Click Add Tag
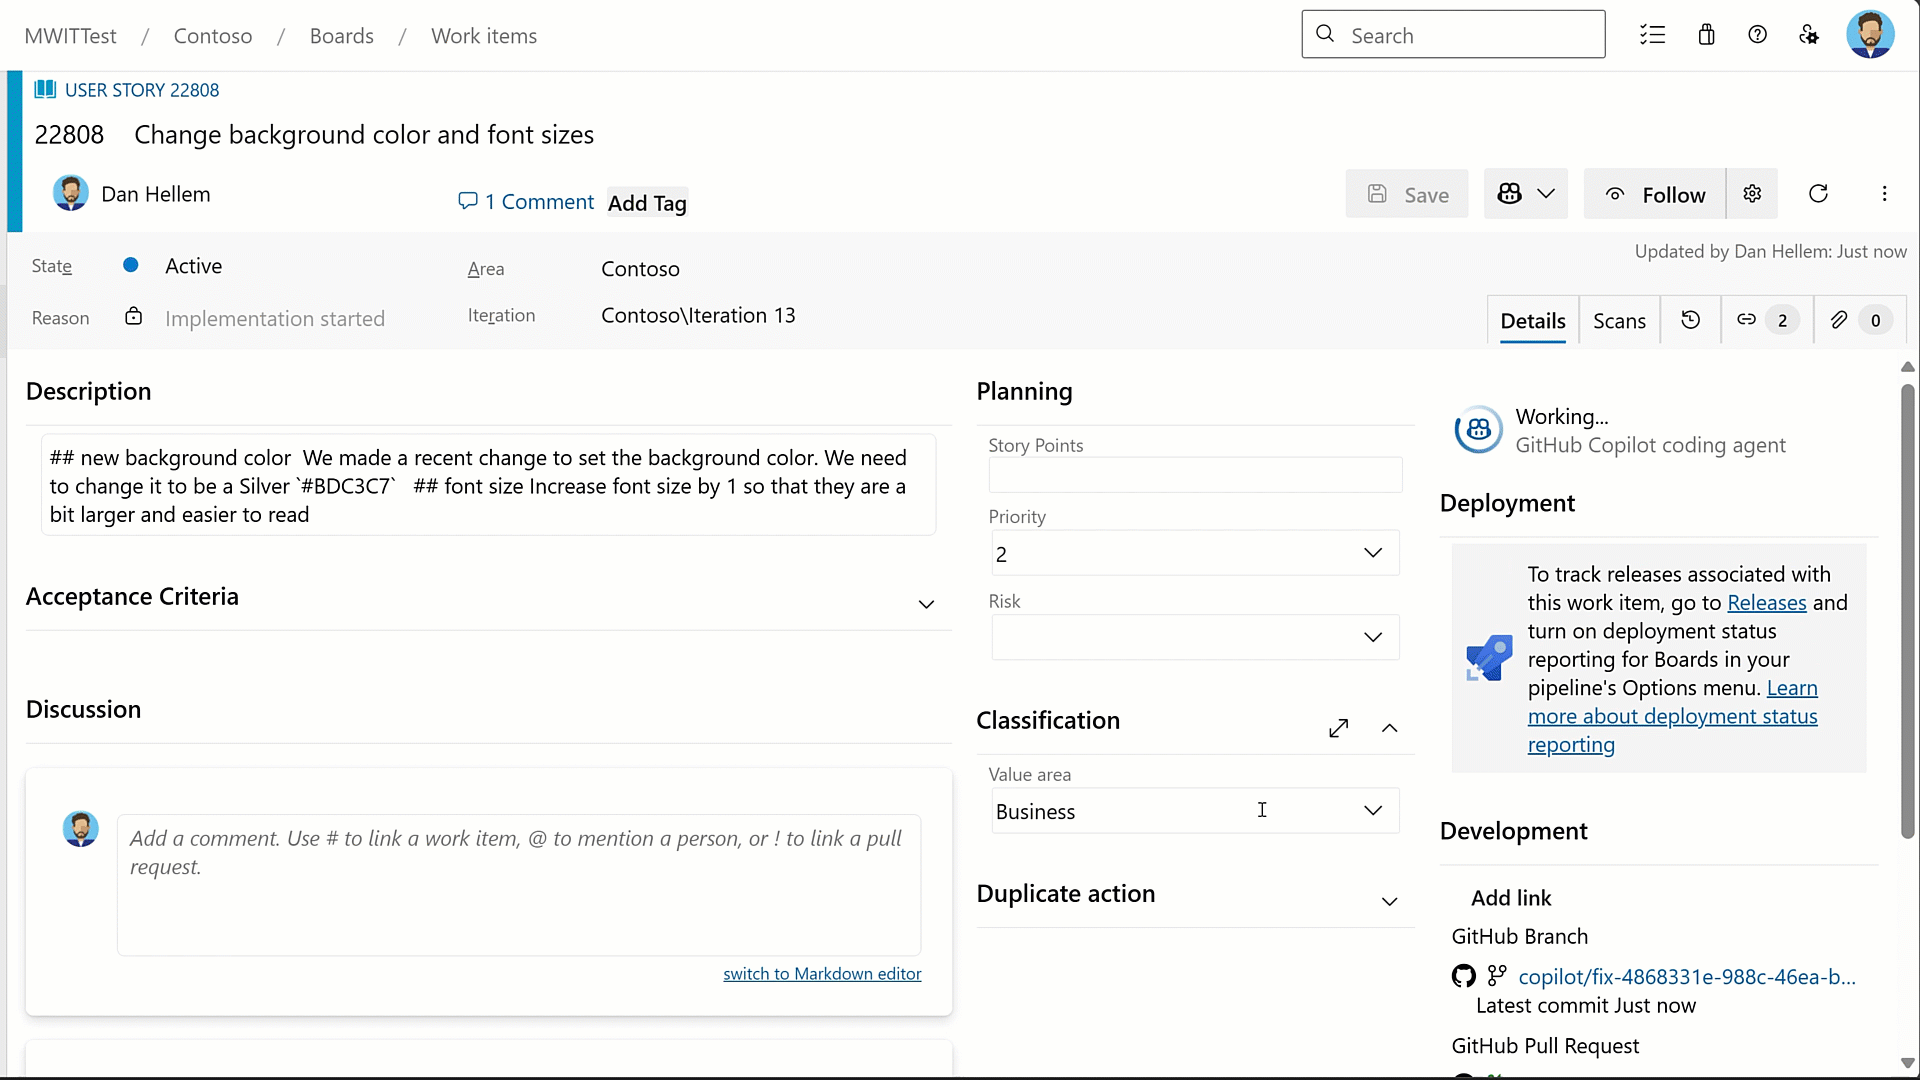Viewport: 1920px width, 1080px height. click(x=647, y=203)
